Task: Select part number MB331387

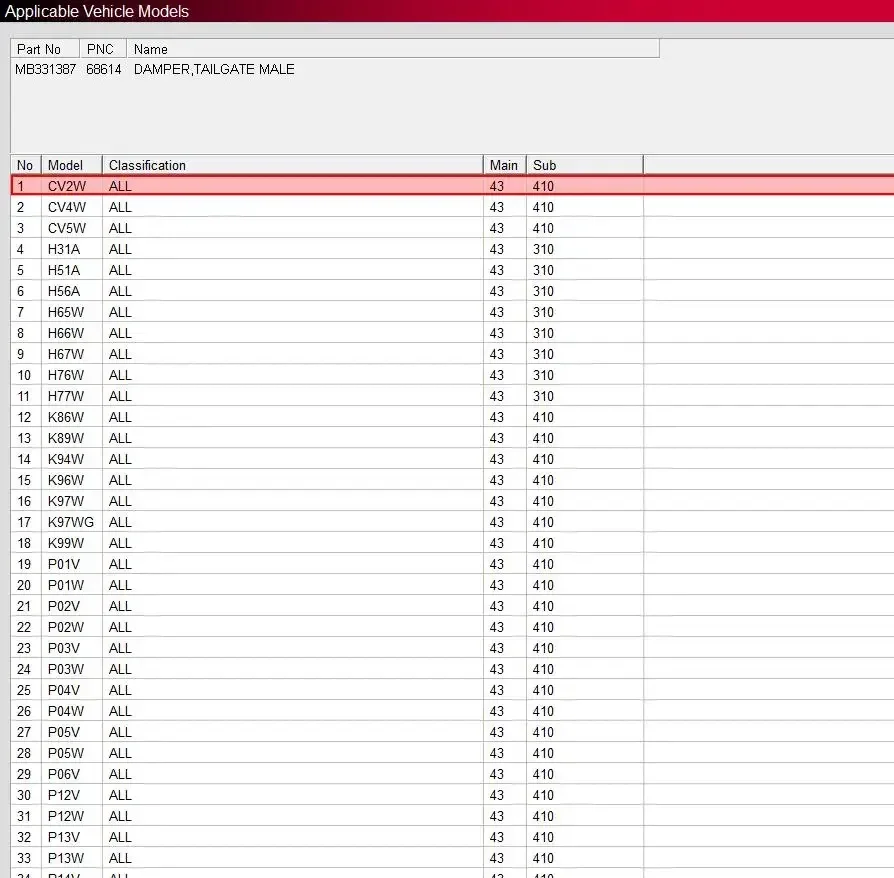Action: point(46,70)
